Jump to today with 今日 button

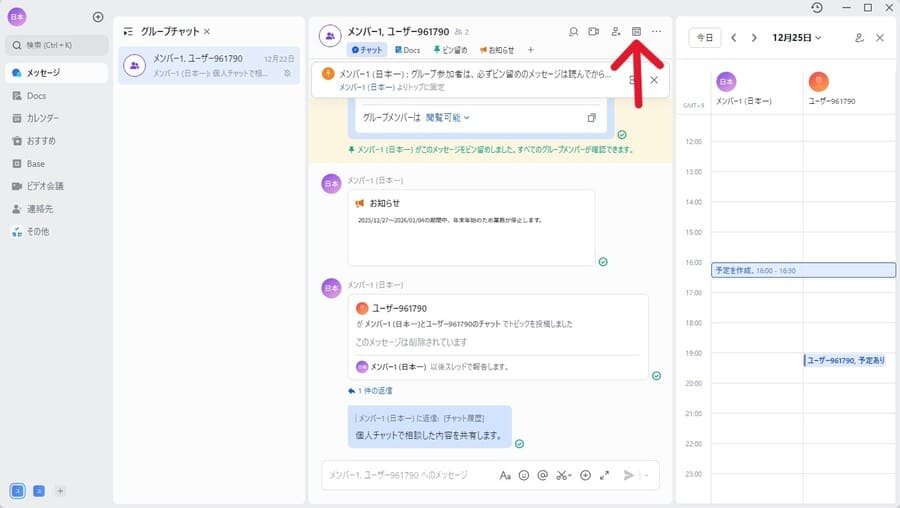pyautogui.click(x=704, y=38)
